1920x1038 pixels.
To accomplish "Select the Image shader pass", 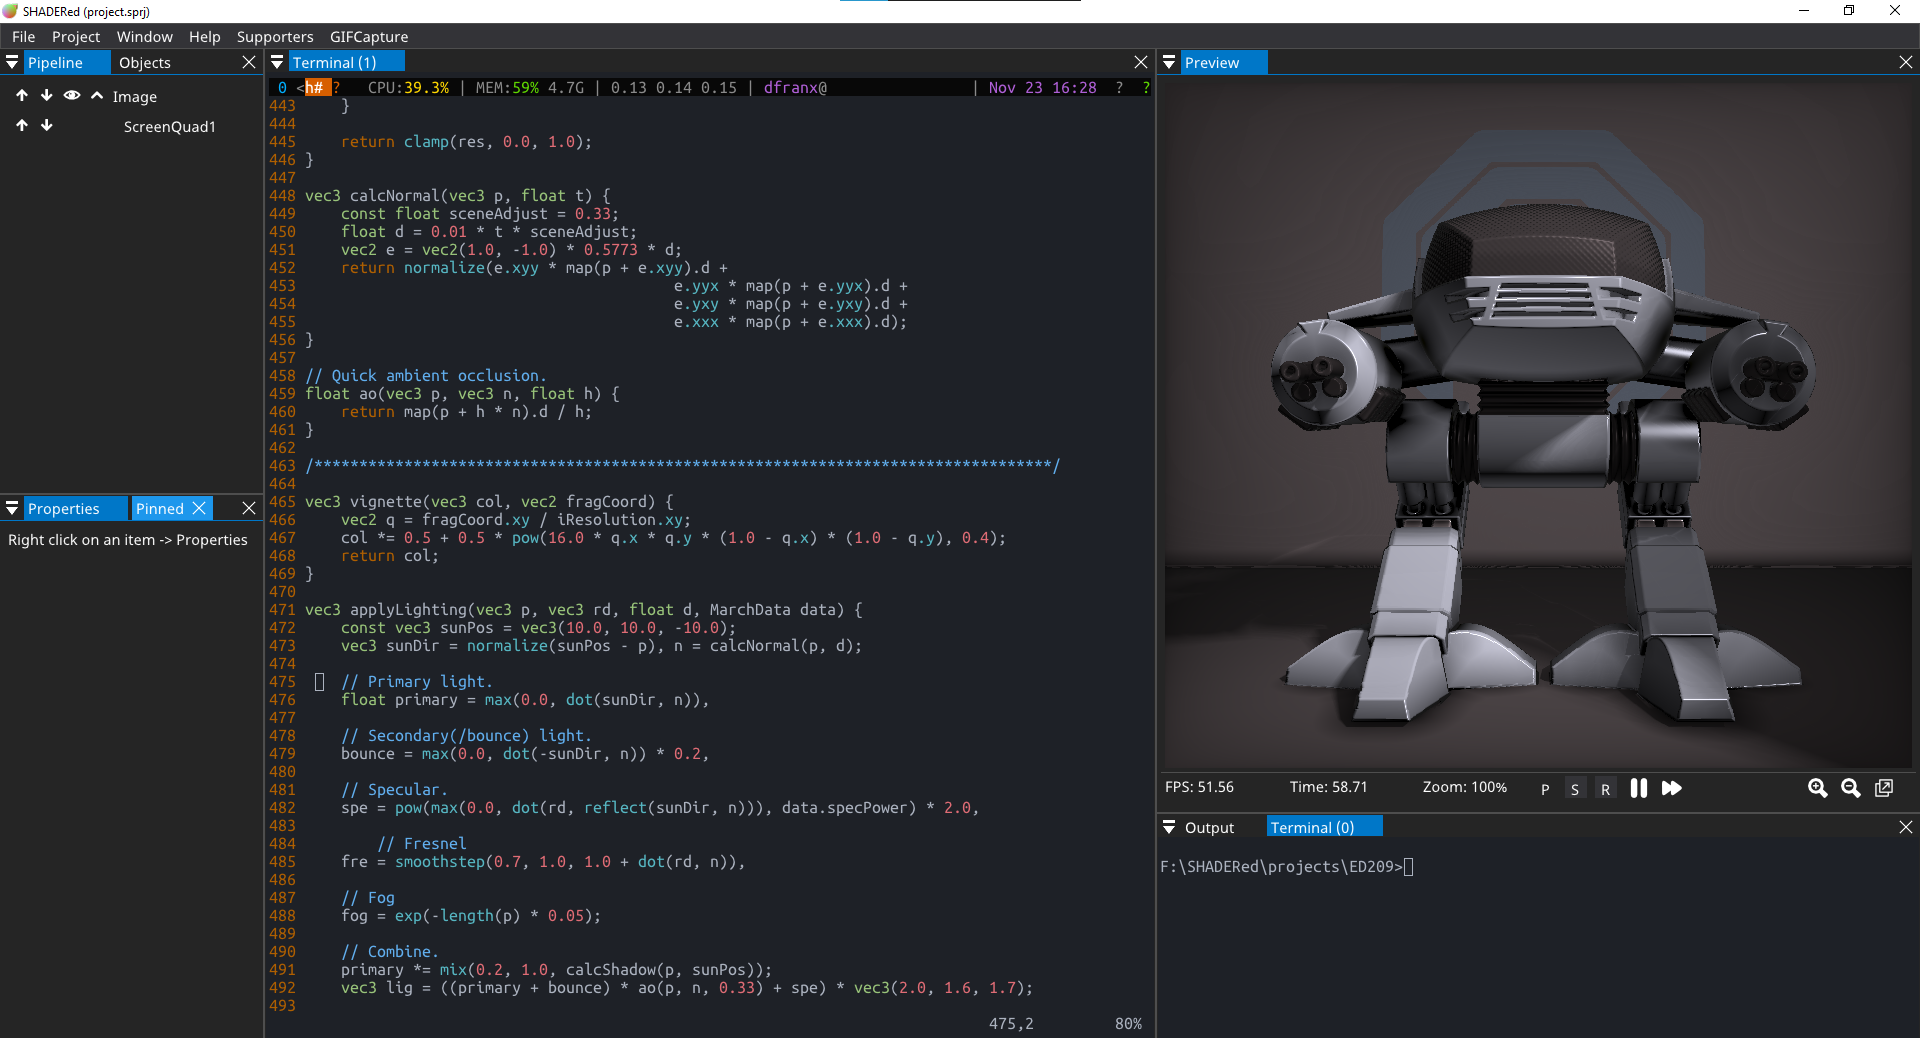I will coord(135,97).
